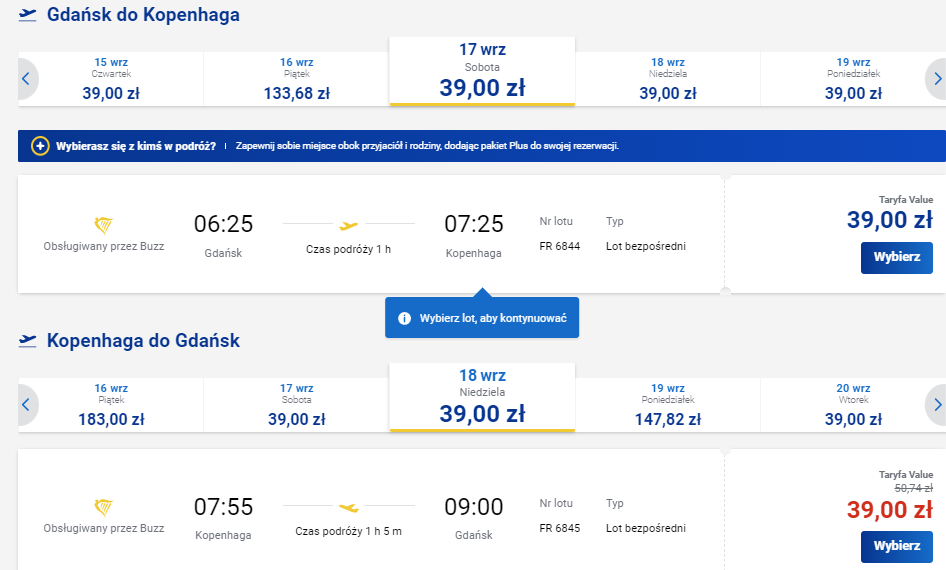This screenshot has height=570, width=946.
Task: Click yellow plane icon on Kopenhaga–Gdańsk flight
Action: click(x=348, y=507)
